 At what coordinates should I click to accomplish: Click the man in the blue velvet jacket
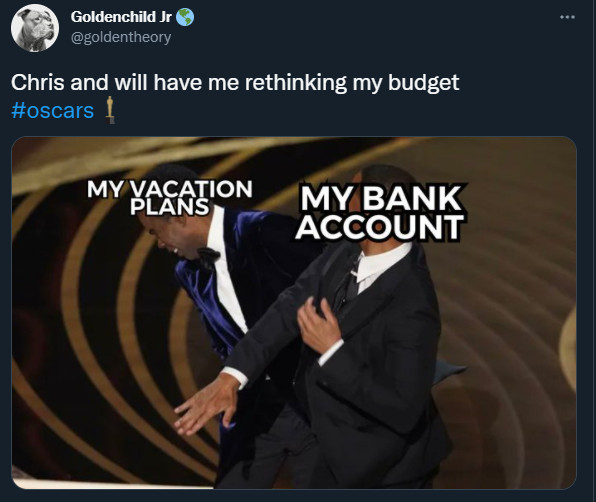[x=228, y=289]
